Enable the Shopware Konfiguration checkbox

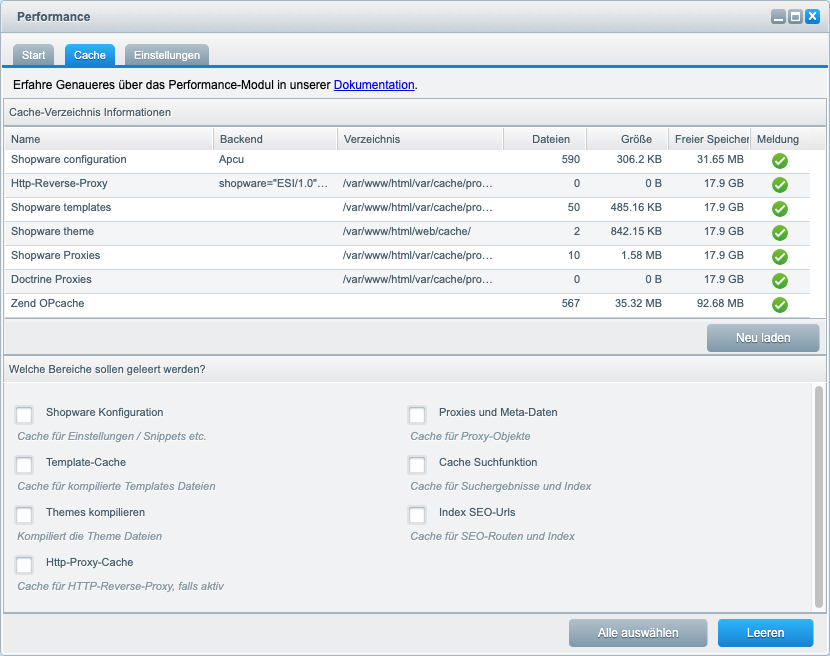coord(24,415)
